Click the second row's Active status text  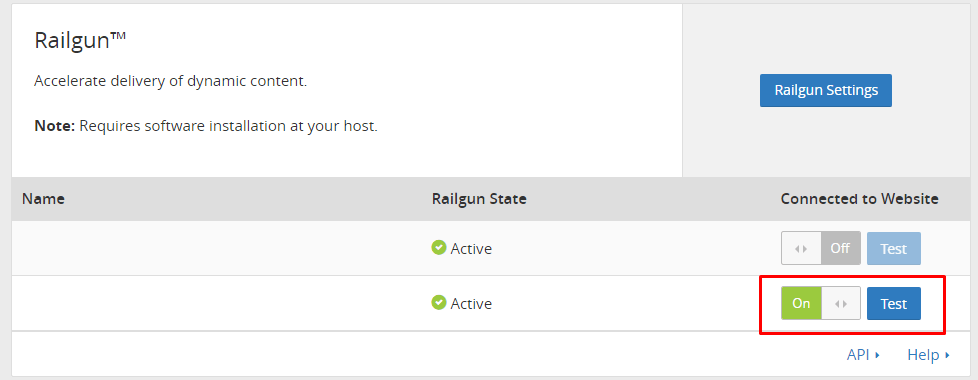pyautogui.click(x=471, y=304)
